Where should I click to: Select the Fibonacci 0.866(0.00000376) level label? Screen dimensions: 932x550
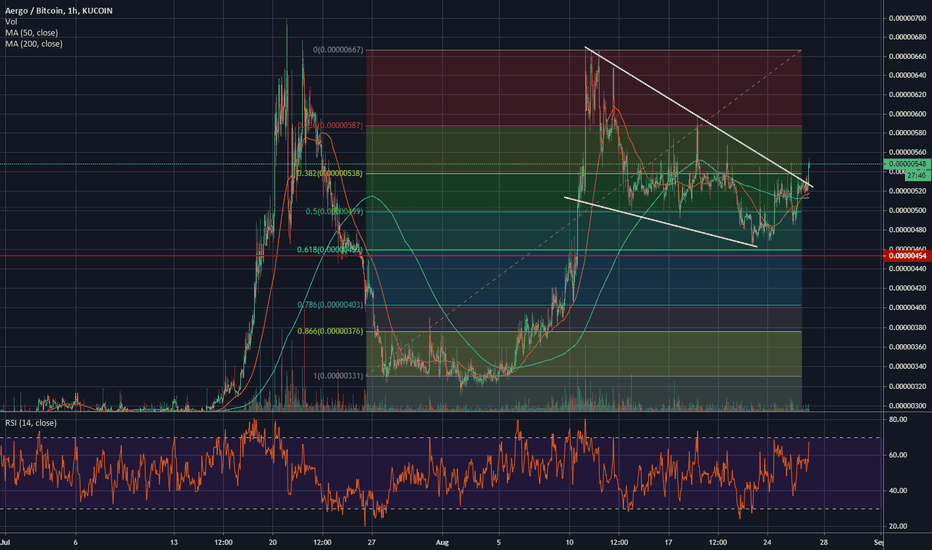coord(330,331)
